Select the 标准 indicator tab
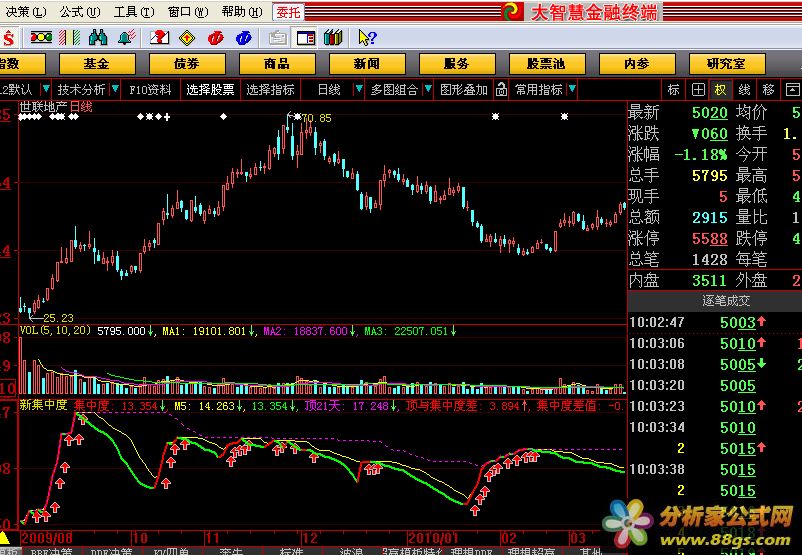This screenshot has width=802, height=555. 292,551
